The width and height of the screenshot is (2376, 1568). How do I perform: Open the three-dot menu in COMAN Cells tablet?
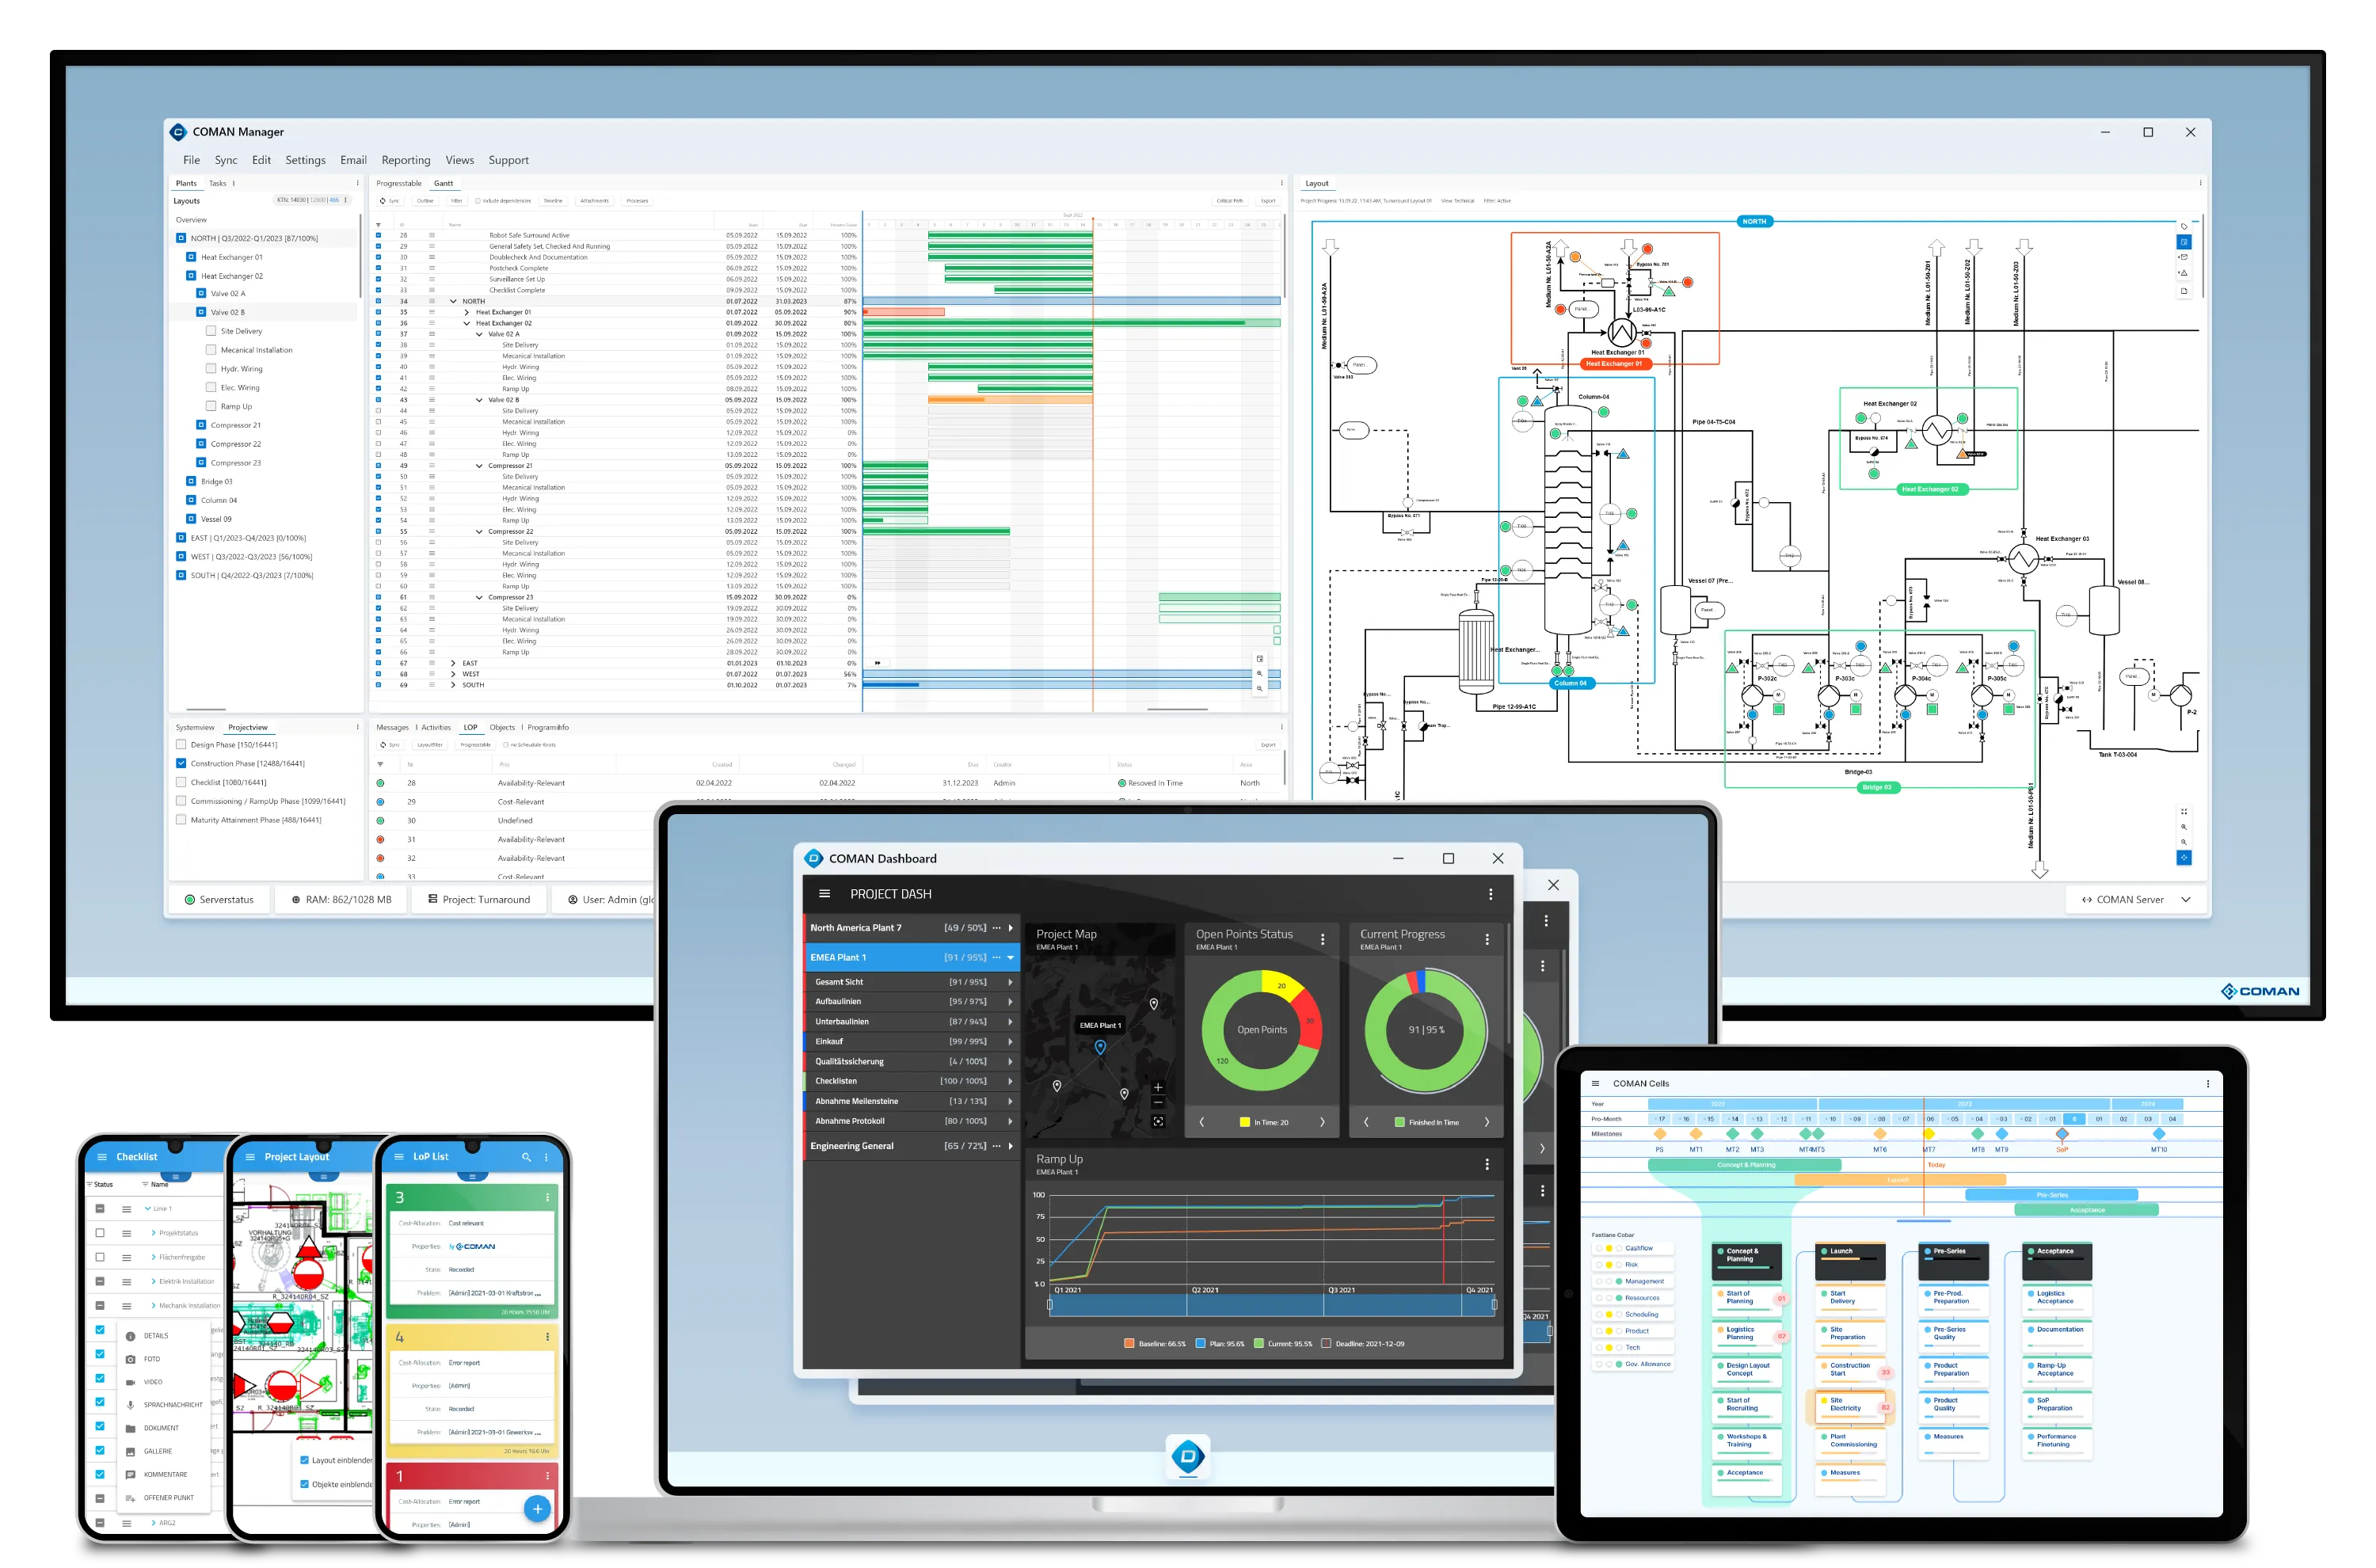click(x=2208, y=1083)
